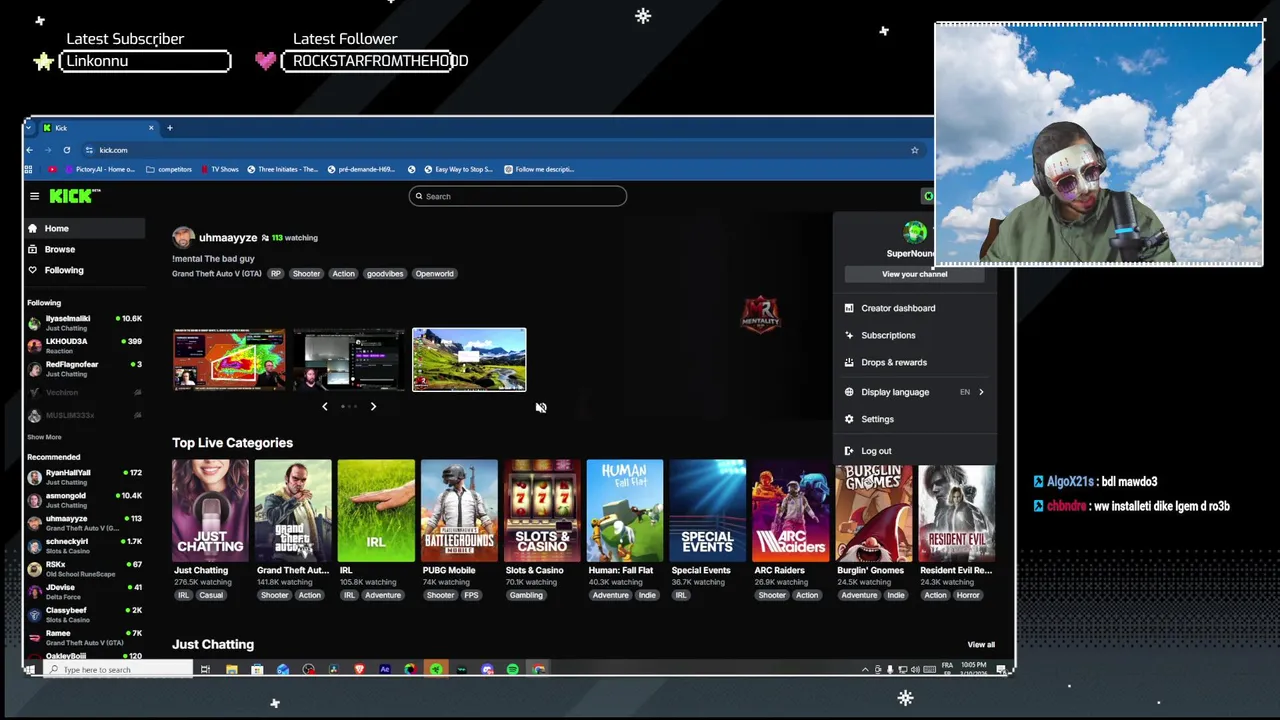Click the Horror tag under Resident Evil
This screenshot has width=1280, height=720.
(968, 595)
